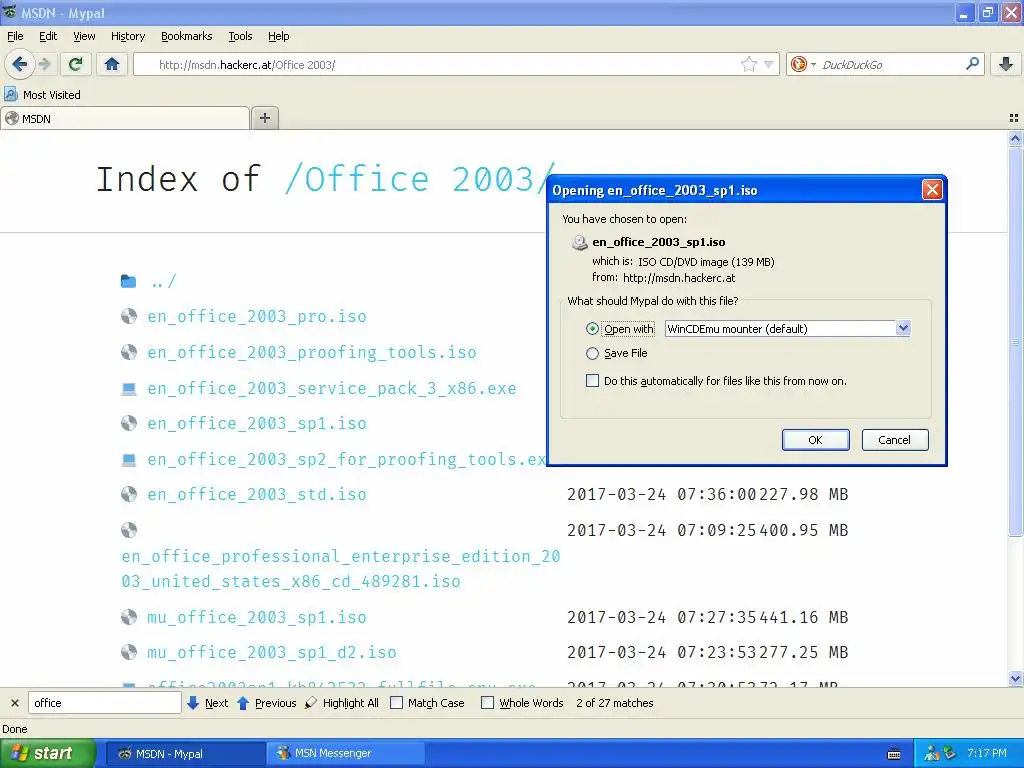Click the en_office_2003_service_pack_3_x86.exe link
The width and height of the screenshot is (1024, 768).
click(332, 389)
